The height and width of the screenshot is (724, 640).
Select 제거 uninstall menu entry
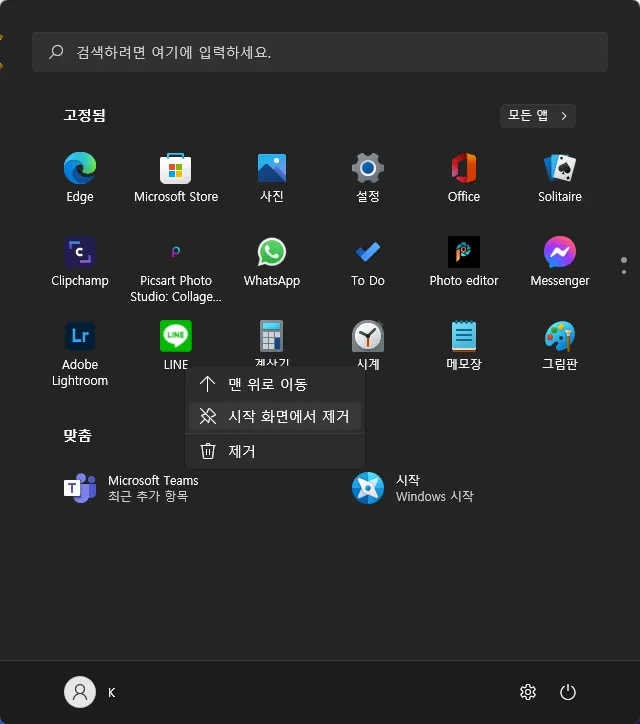(275, 451)
